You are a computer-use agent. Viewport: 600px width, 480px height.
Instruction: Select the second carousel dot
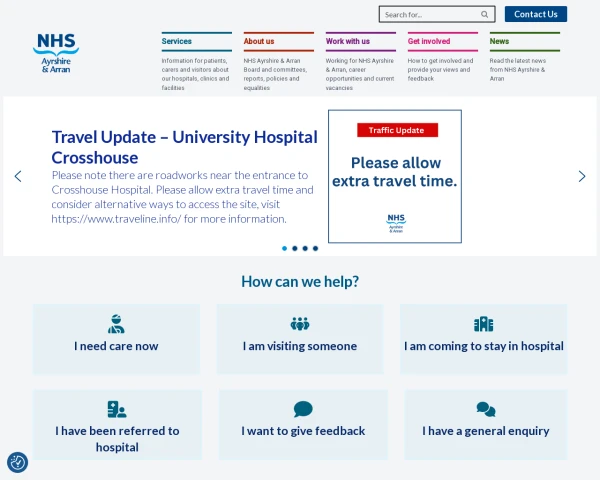[x=295, y=248]
